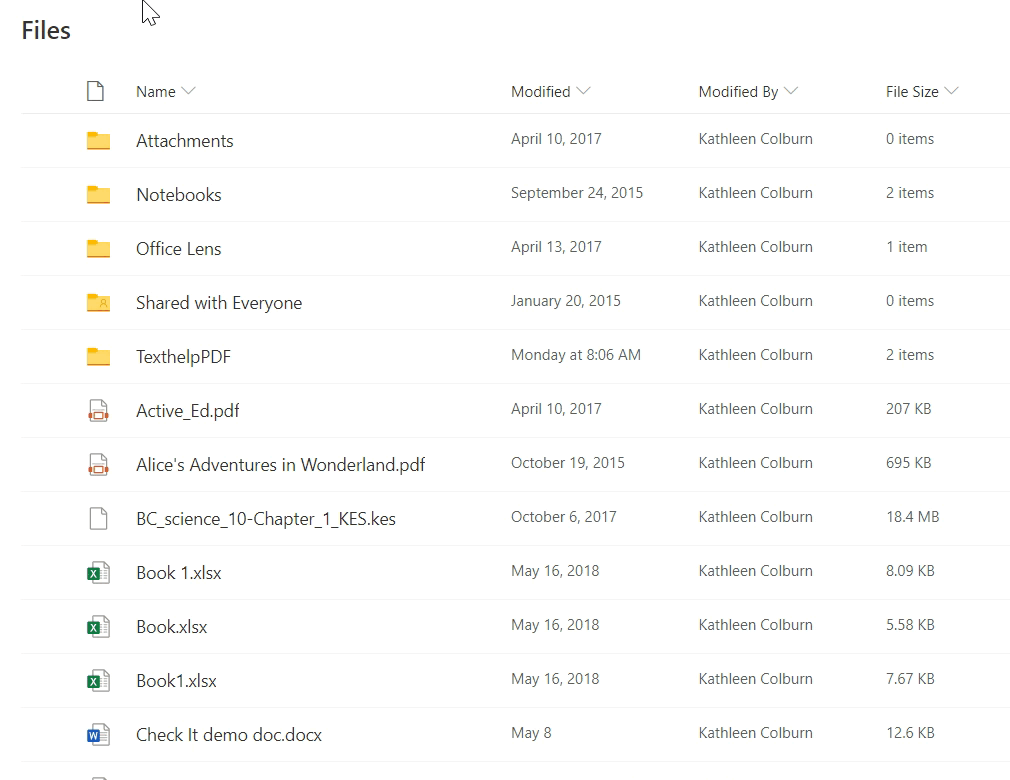Open the Office Lens folder
This screenshot has height=780, width=1010.
click(179, 248)
